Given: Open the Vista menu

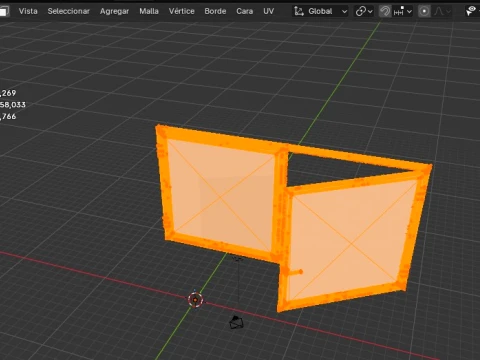Looking at the screenshot, I should [x=28, y=11].
